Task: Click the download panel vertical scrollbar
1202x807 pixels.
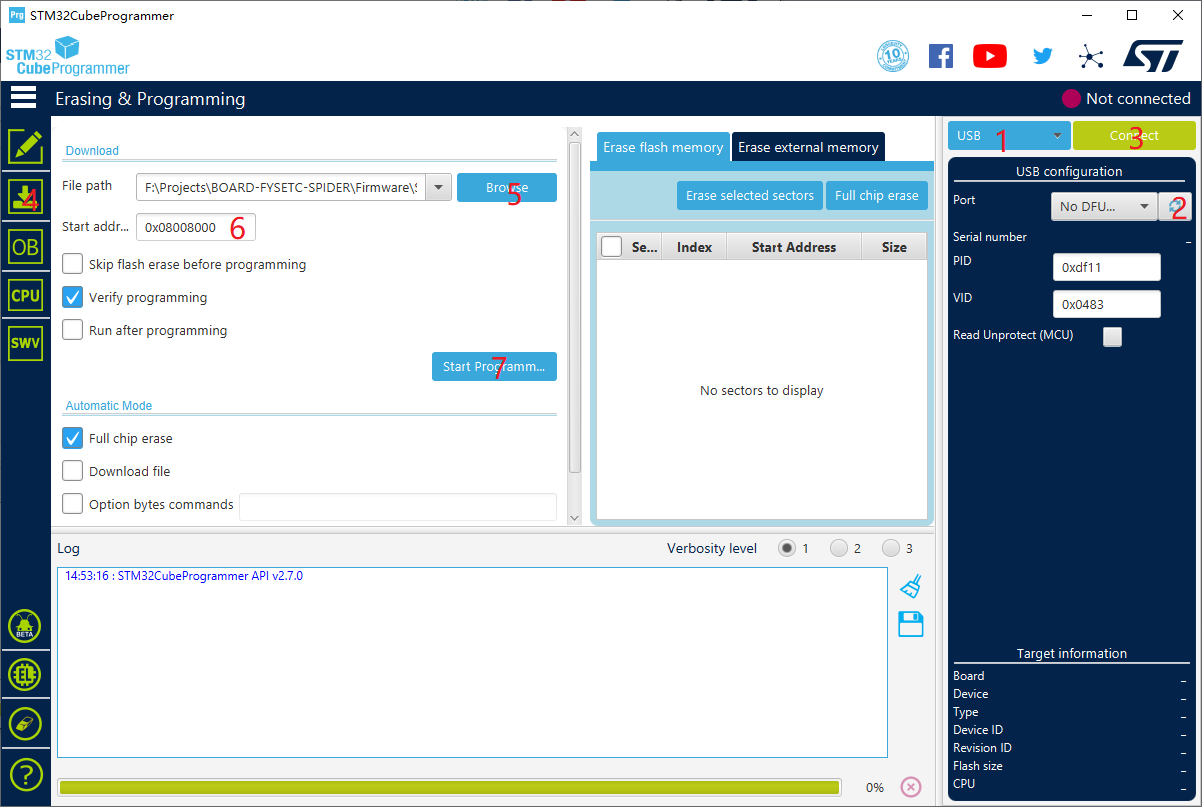Action: pos(574,308)
